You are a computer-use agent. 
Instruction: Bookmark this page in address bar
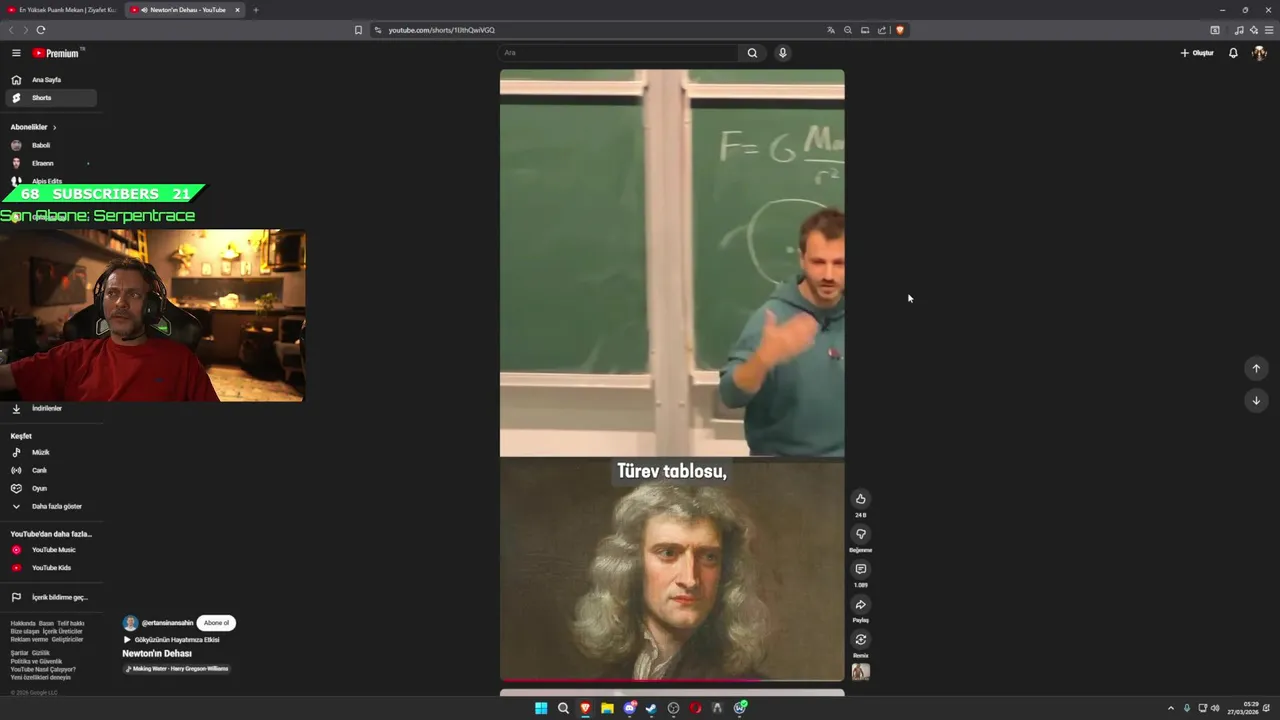[358, 30]
